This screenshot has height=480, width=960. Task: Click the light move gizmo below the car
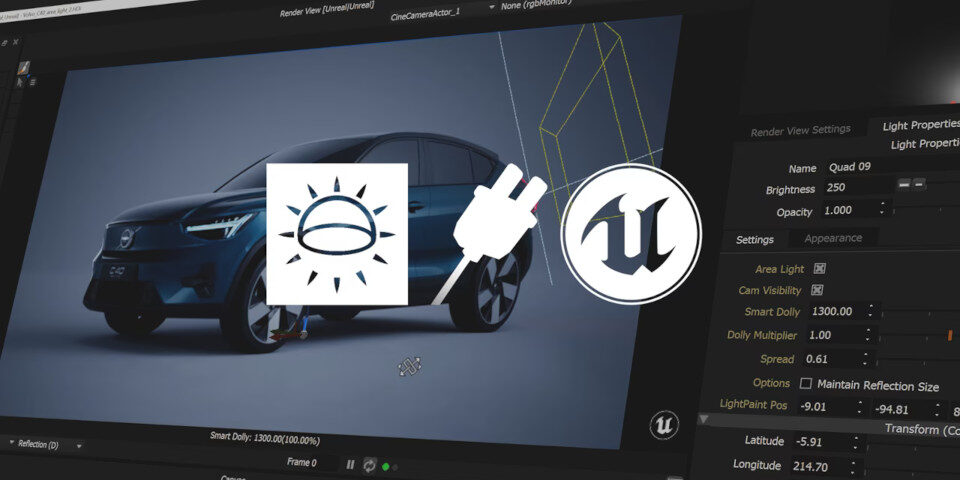(409, 367)
